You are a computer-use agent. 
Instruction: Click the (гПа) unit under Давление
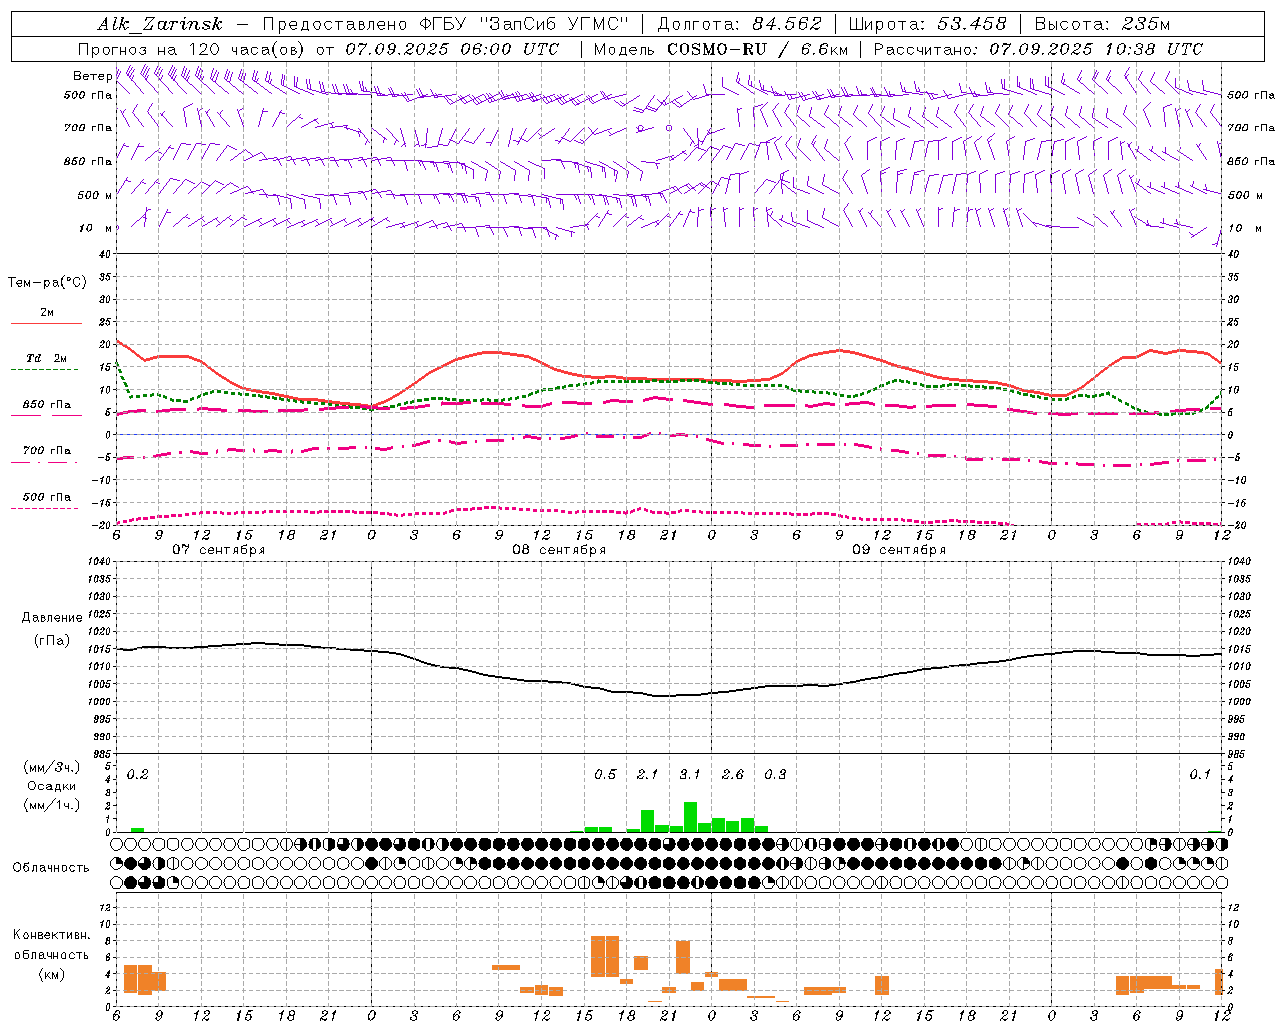pyautogui.click(x=52, y=641)
